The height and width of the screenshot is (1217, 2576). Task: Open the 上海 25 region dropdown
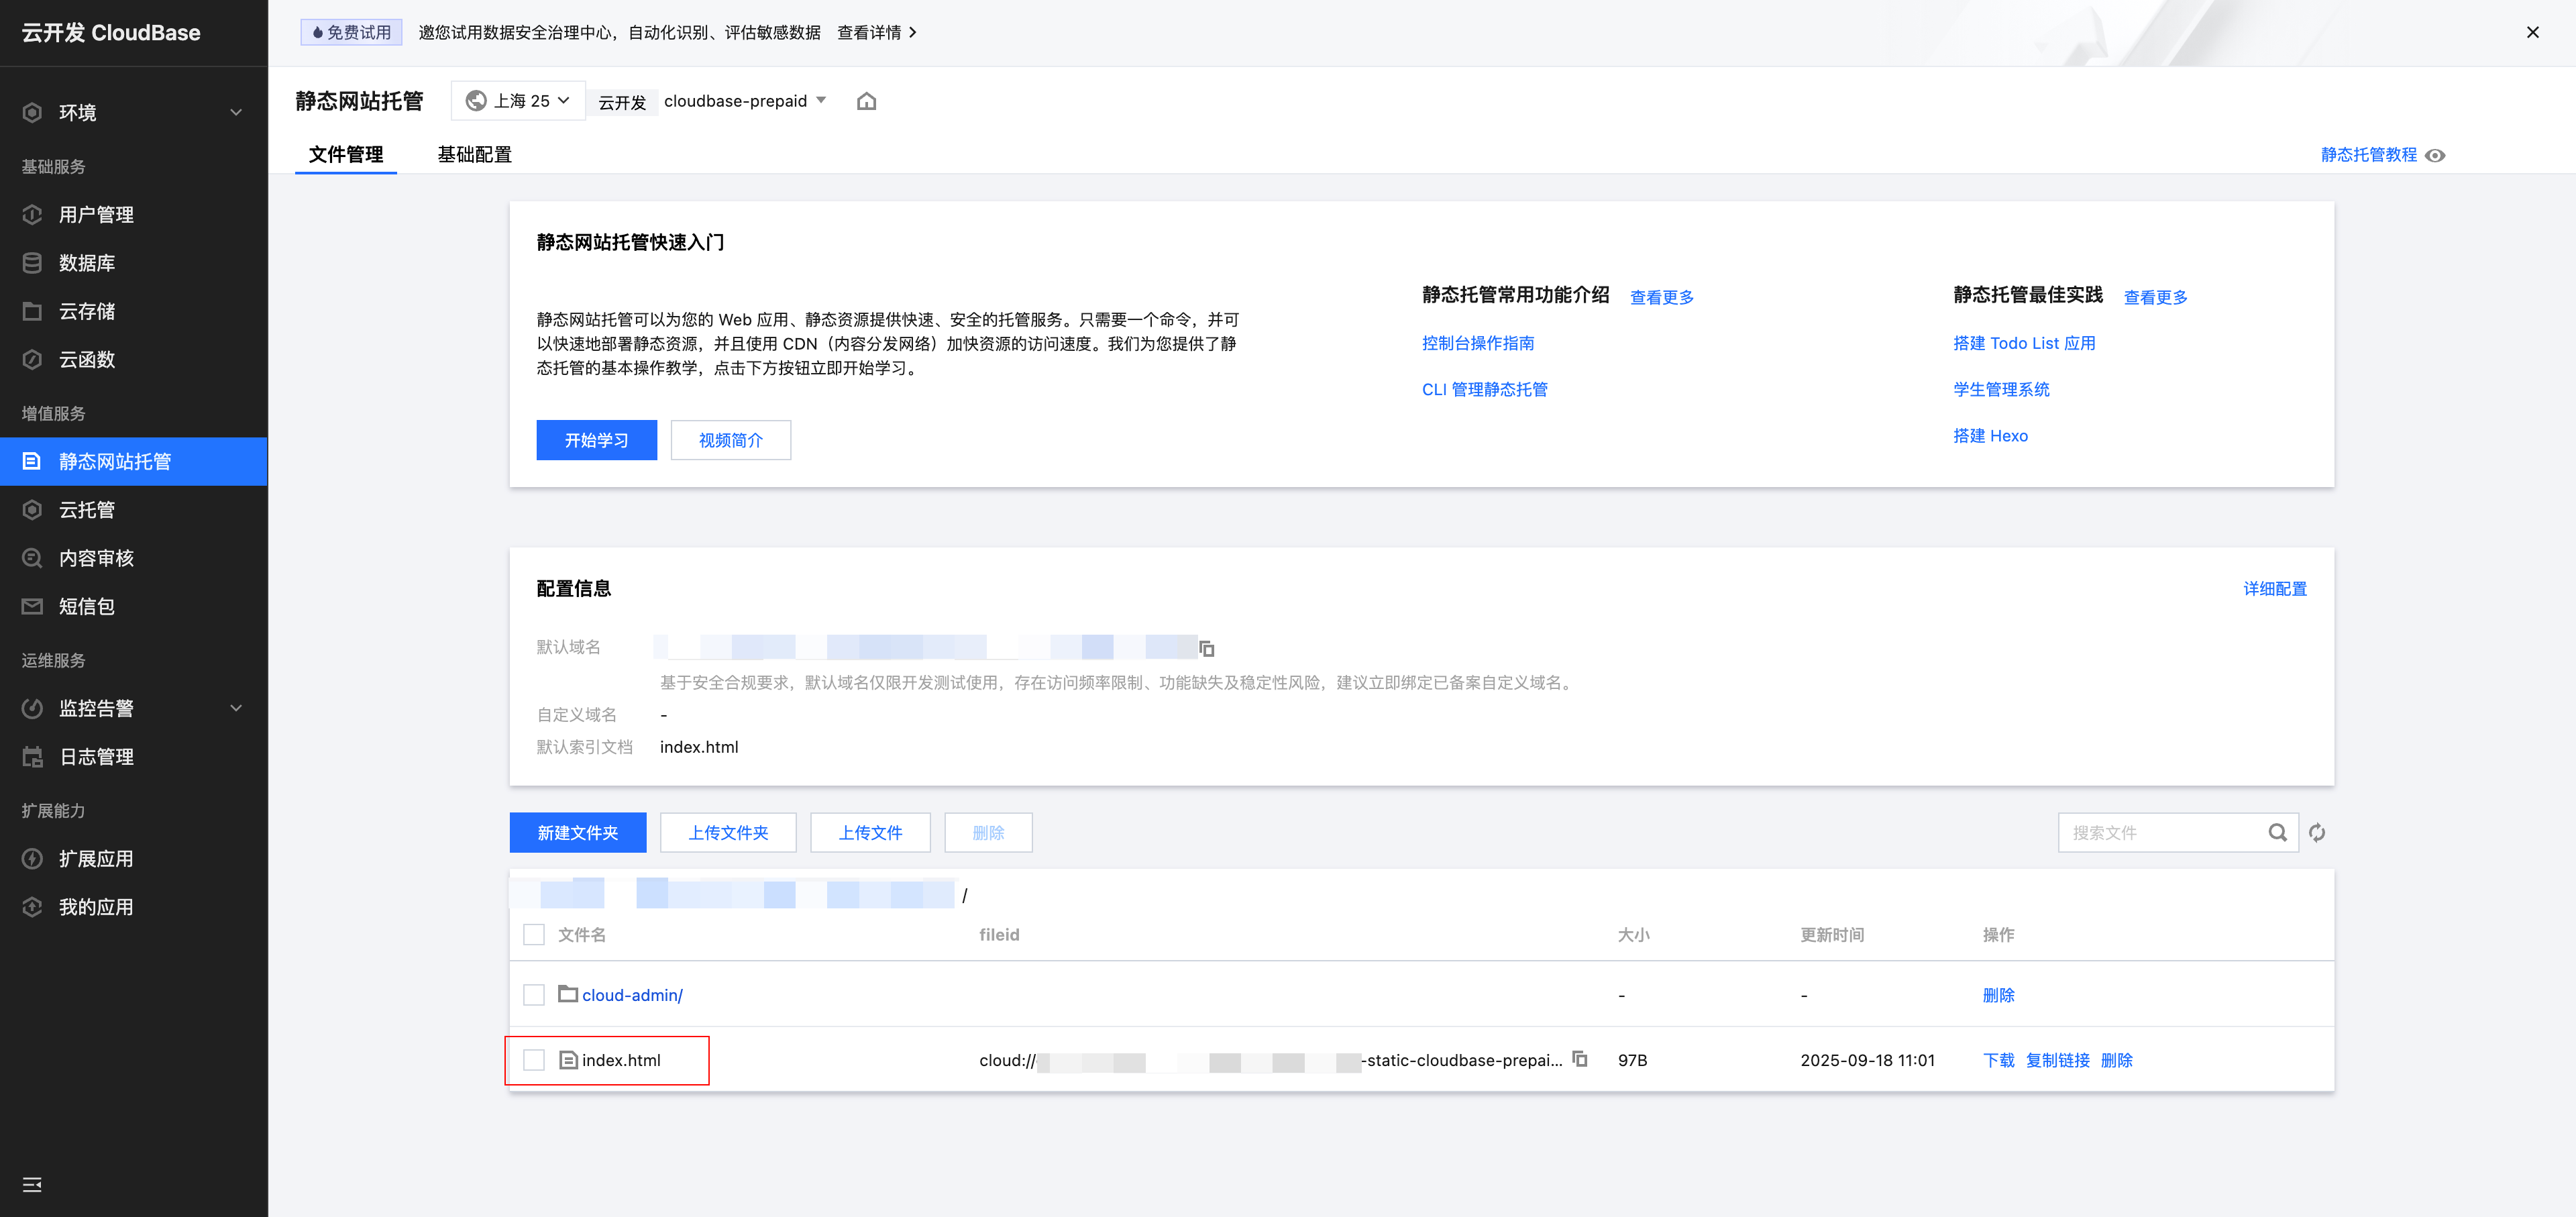coord(518,101)
